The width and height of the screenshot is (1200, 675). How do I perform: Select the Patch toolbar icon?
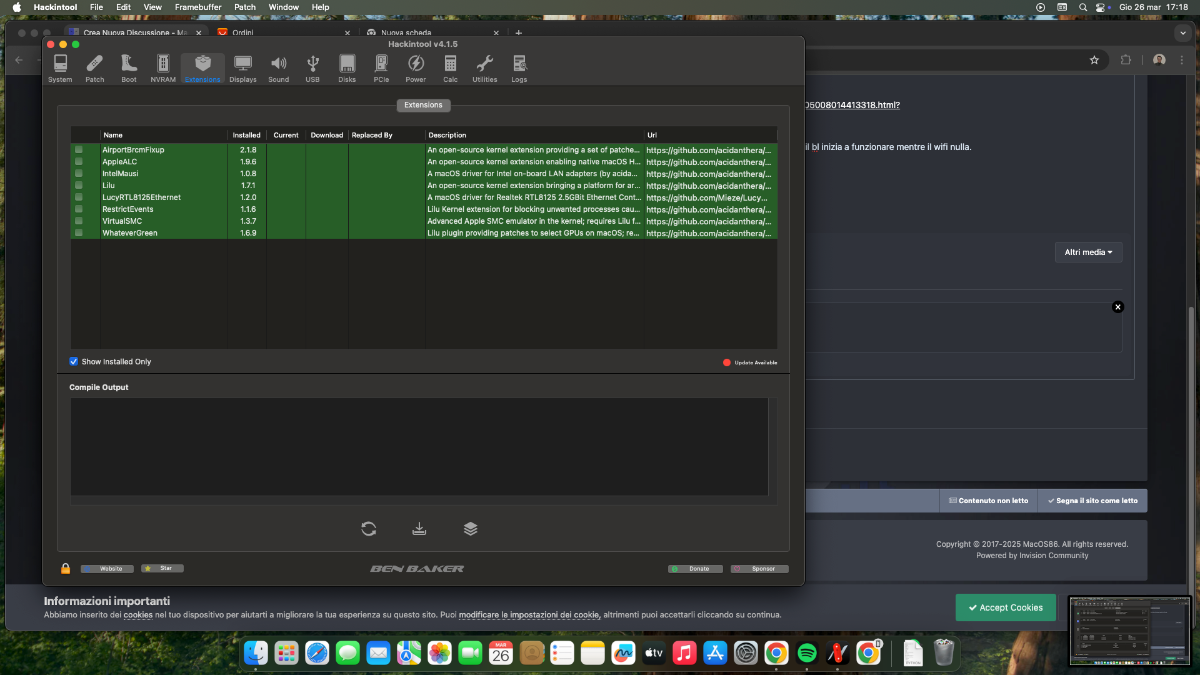(x=94, y=68)
